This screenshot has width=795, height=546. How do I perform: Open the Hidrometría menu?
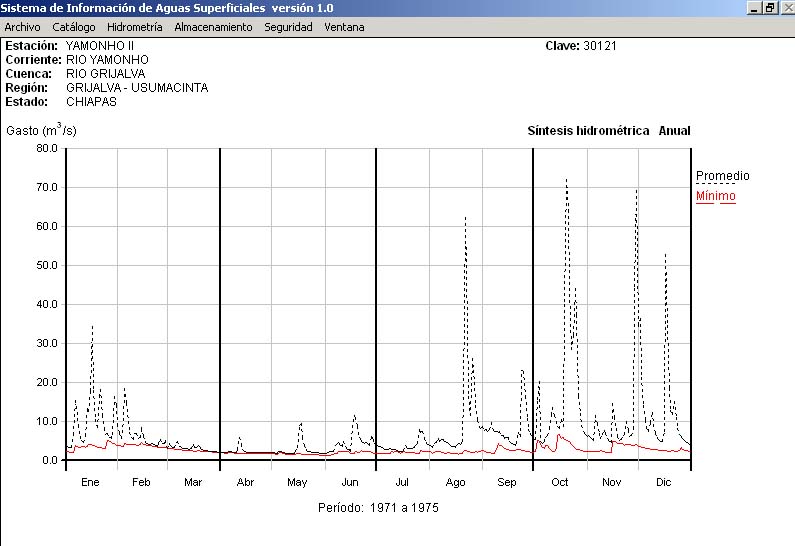134,27
